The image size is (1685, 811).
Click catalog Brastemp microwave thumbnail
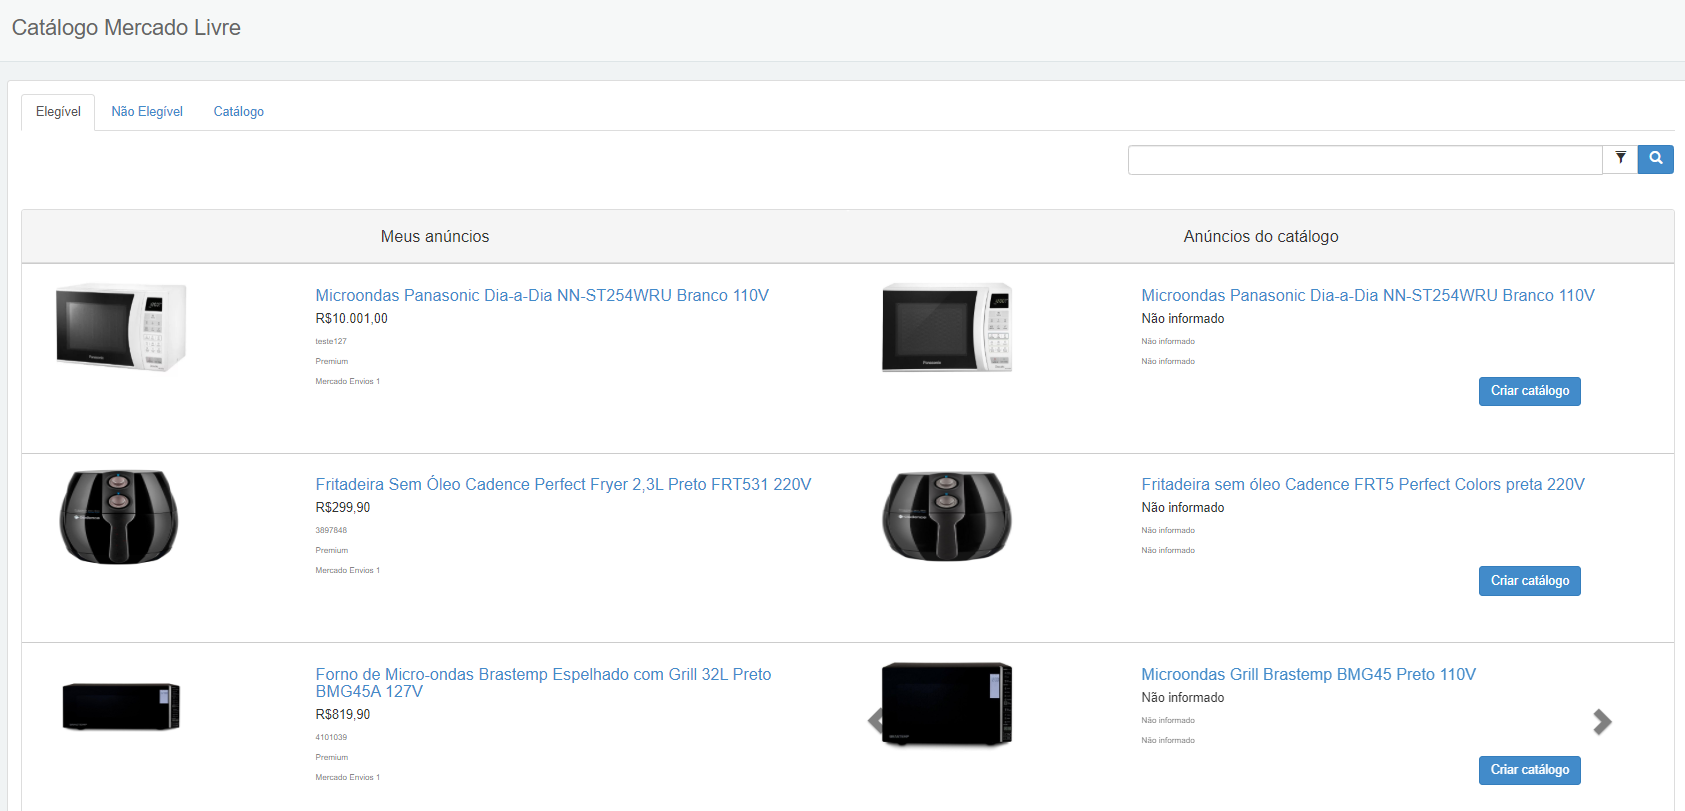(947, 704)
